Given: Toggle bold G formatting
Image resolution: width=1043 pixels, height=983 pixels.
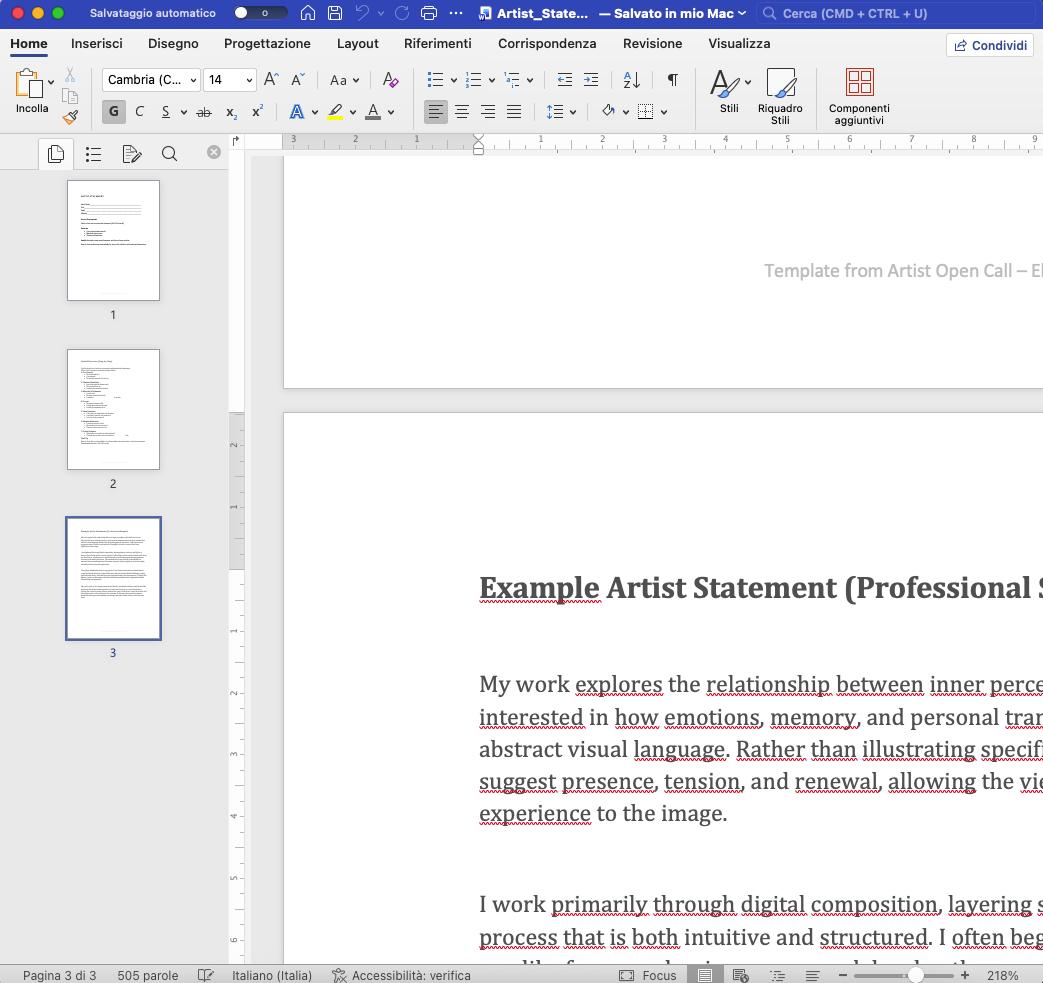Looking at the screenshot, I should 114,112.
